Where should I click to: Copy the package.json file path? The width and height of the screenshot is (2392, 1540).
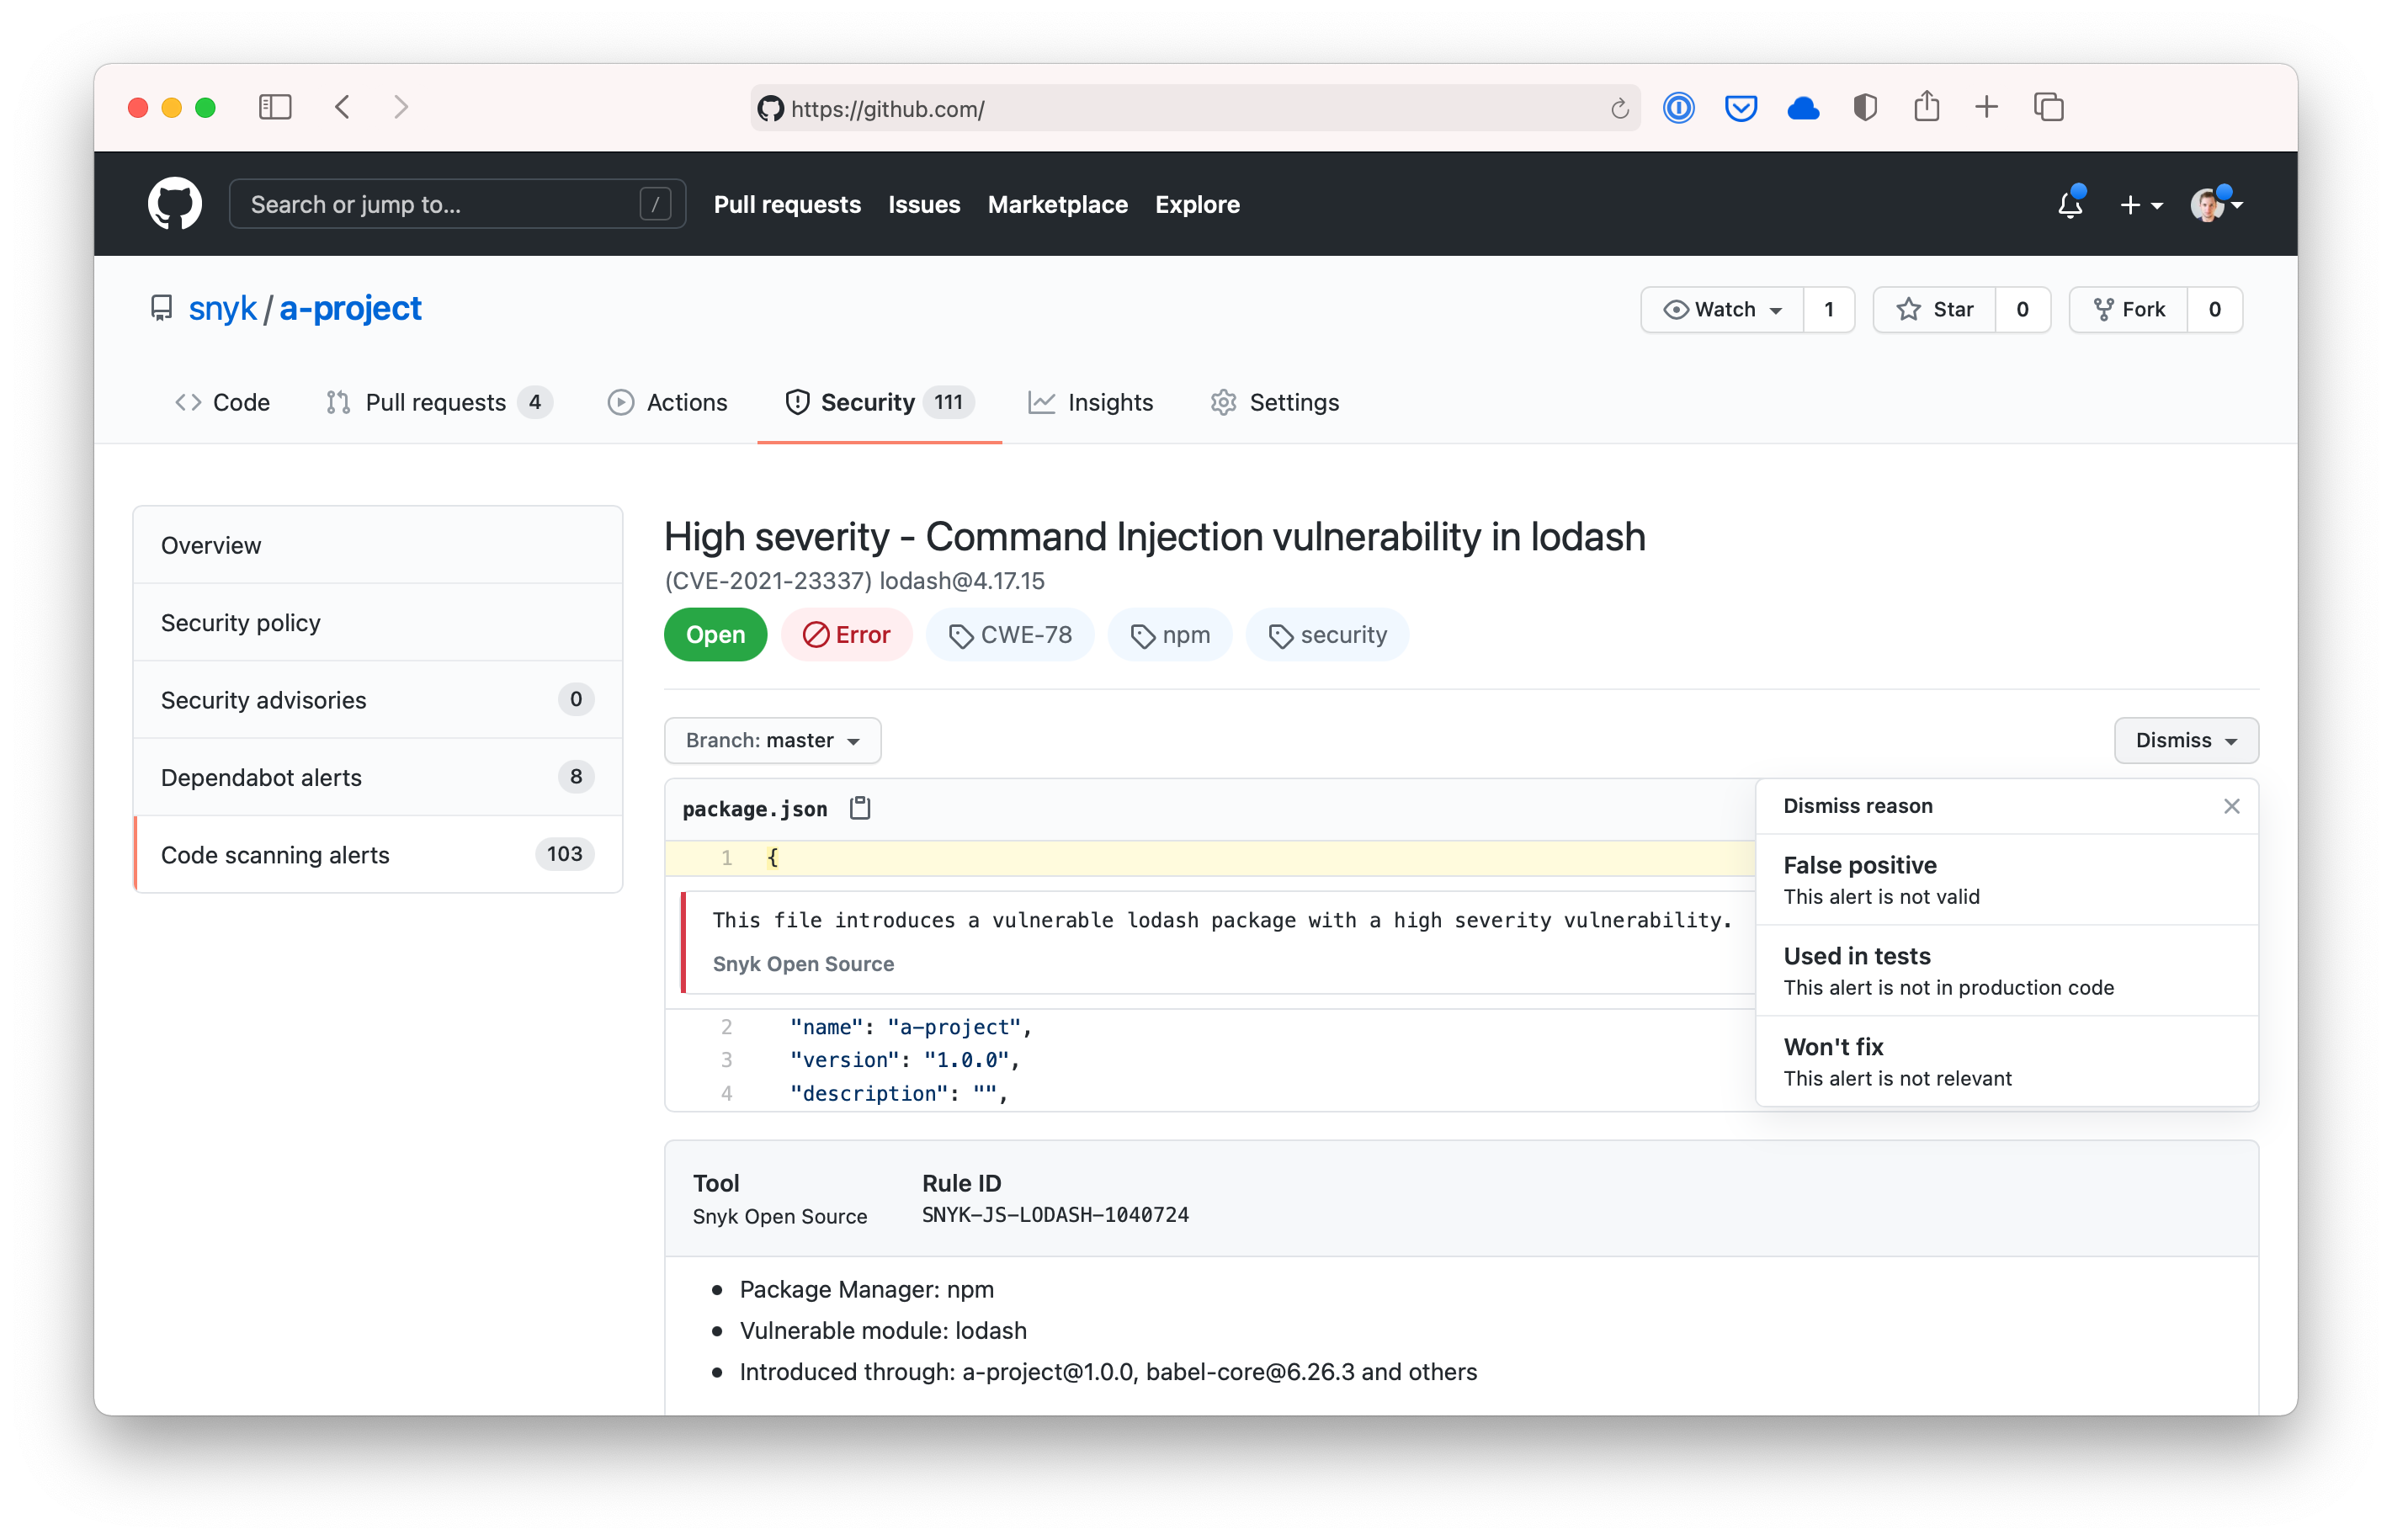pos(859,807)
